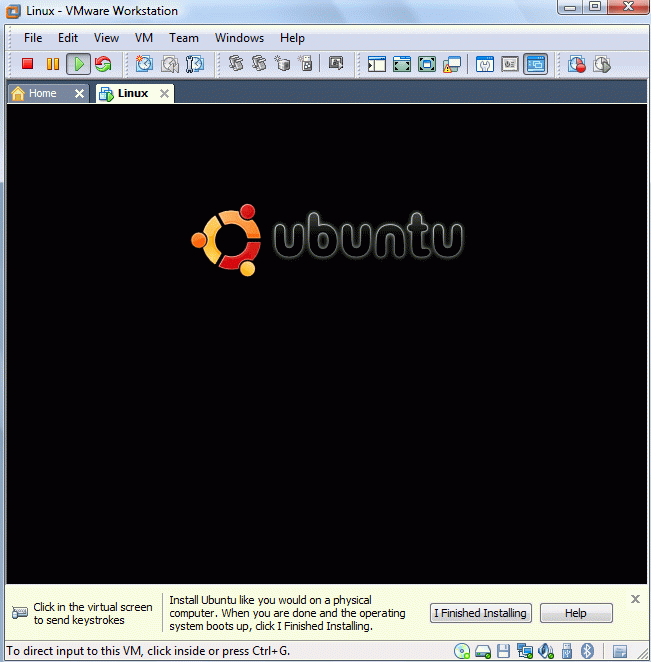Show or hide the sidebar panel

(x=377, y=64)
